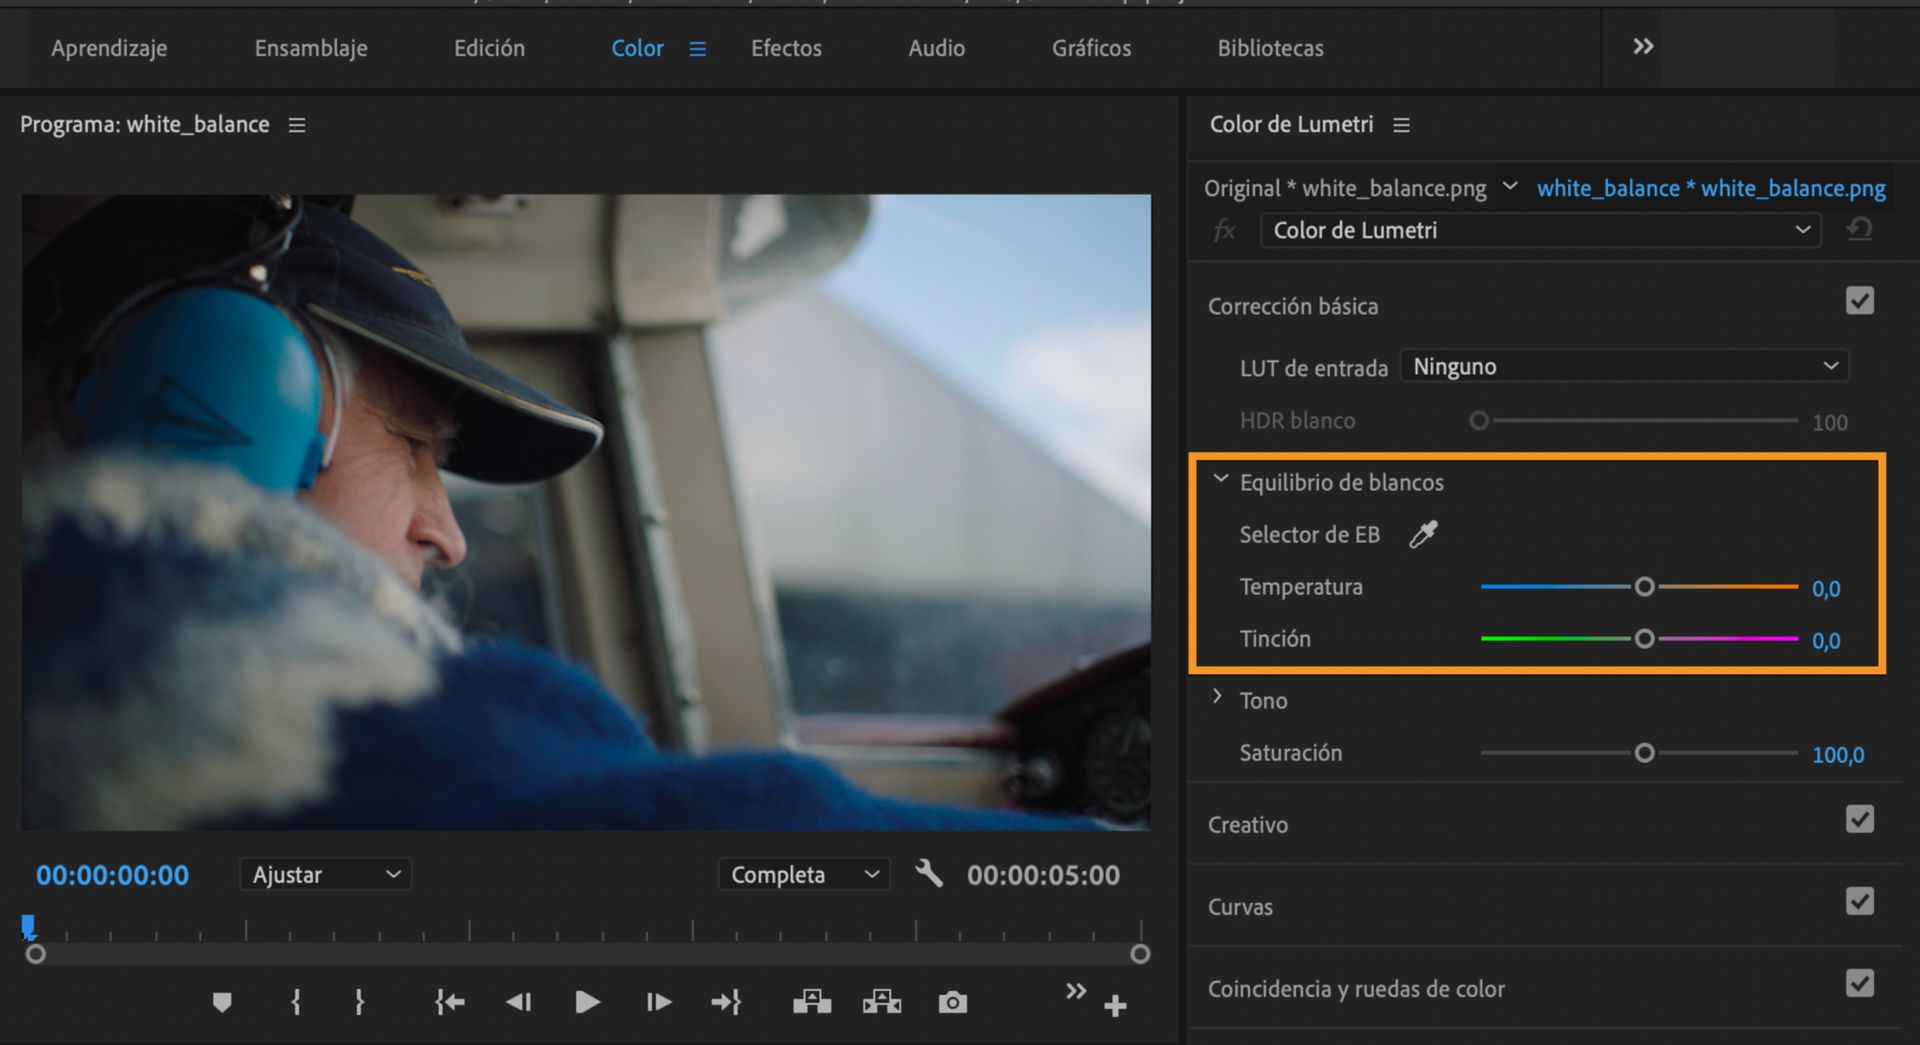Expand the Tono section
Image resolution: width=1920 pixels, height=1045 pixels.
point(1217,698)
